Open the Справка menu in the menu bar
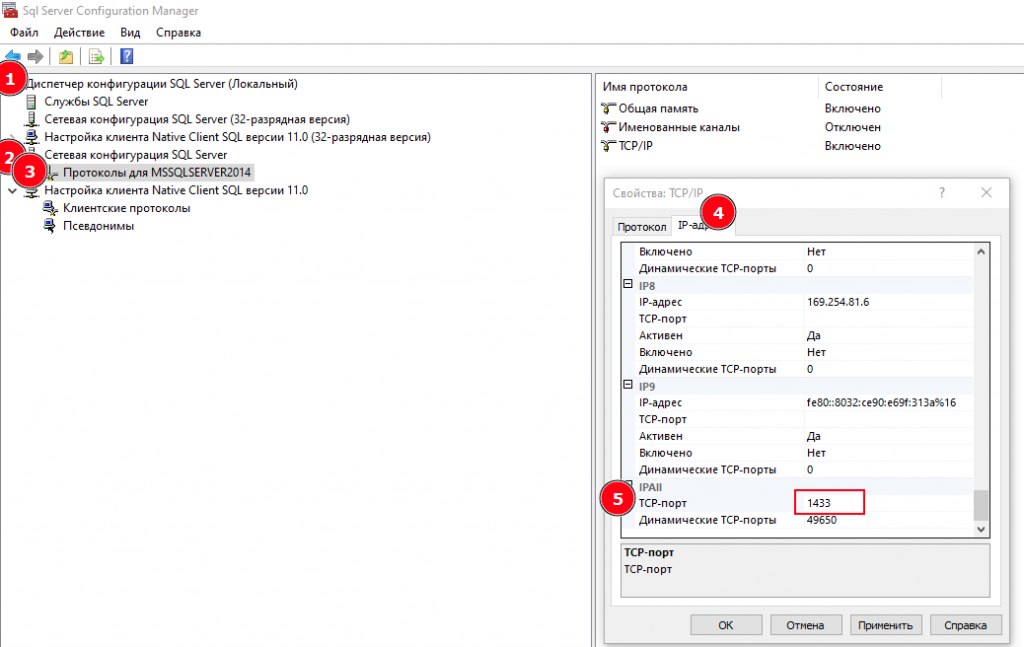The image size is (1024, 647). point(178,33)
